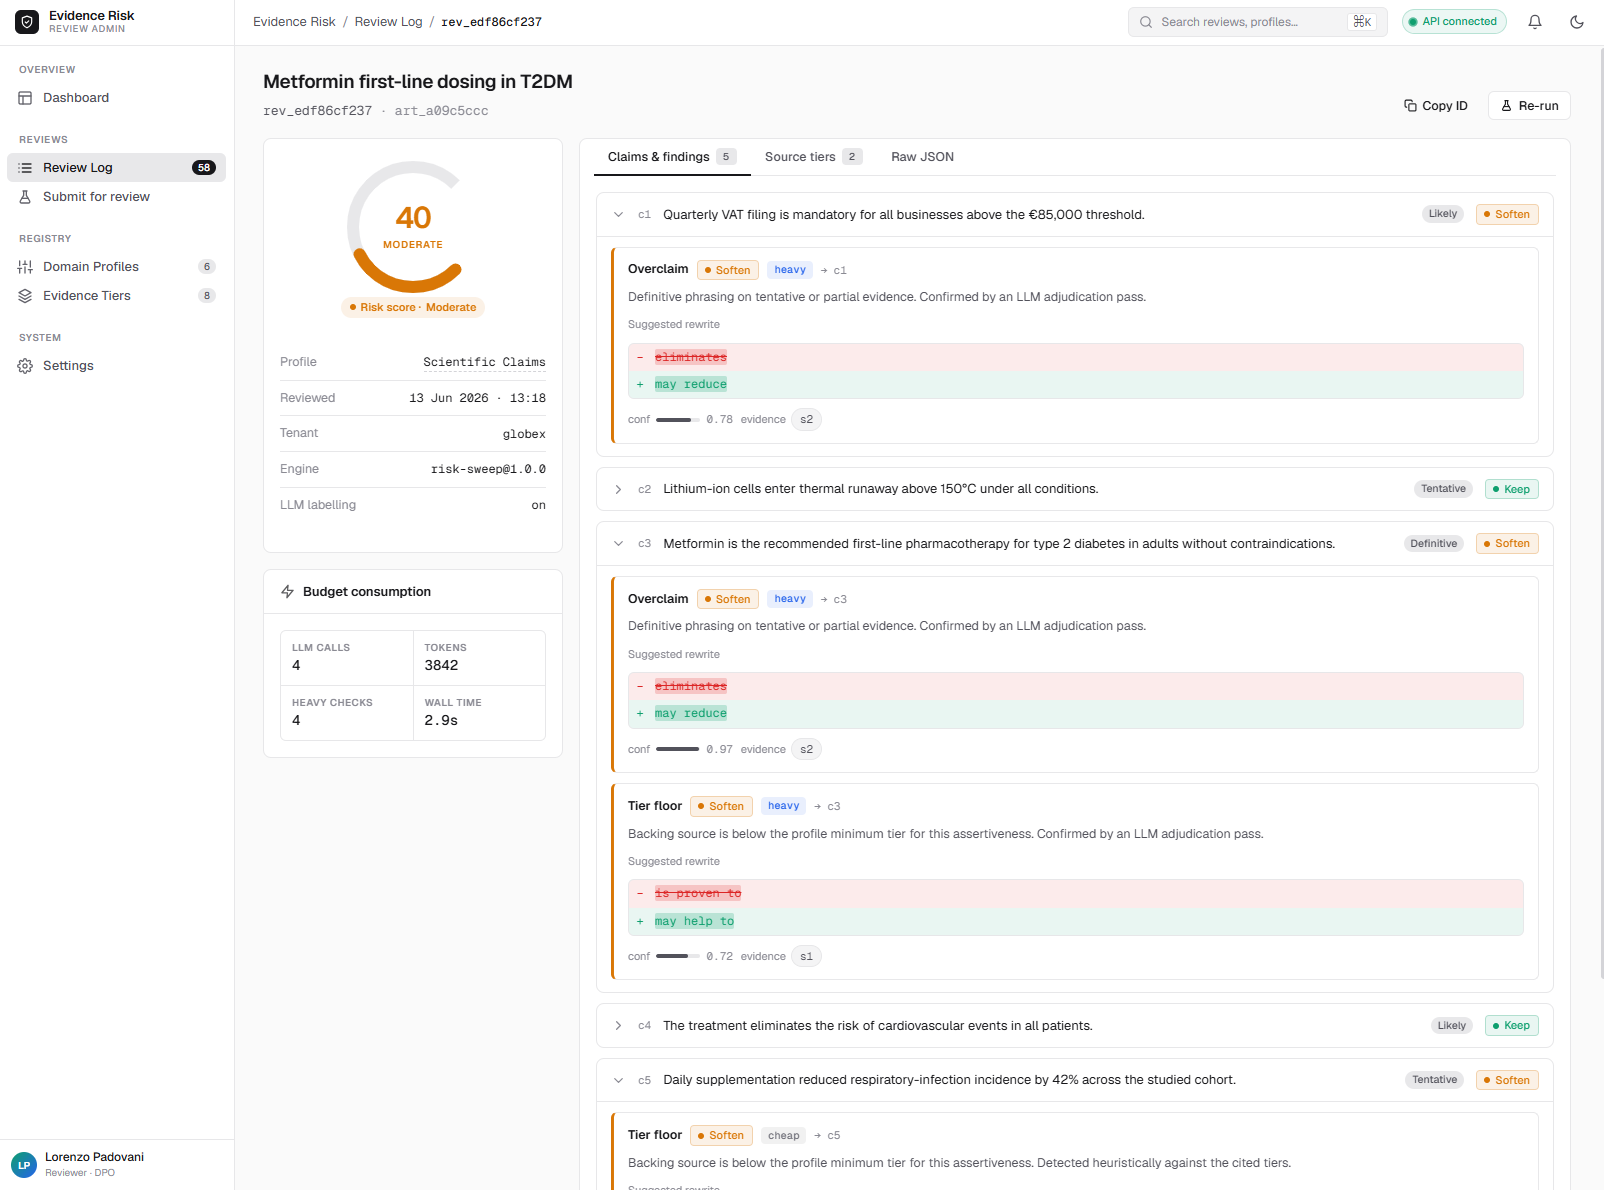This screenshot has width=1604, height=1190.
Task: Click the Evidence Tiers layers icon
Action: coord(25,296)
